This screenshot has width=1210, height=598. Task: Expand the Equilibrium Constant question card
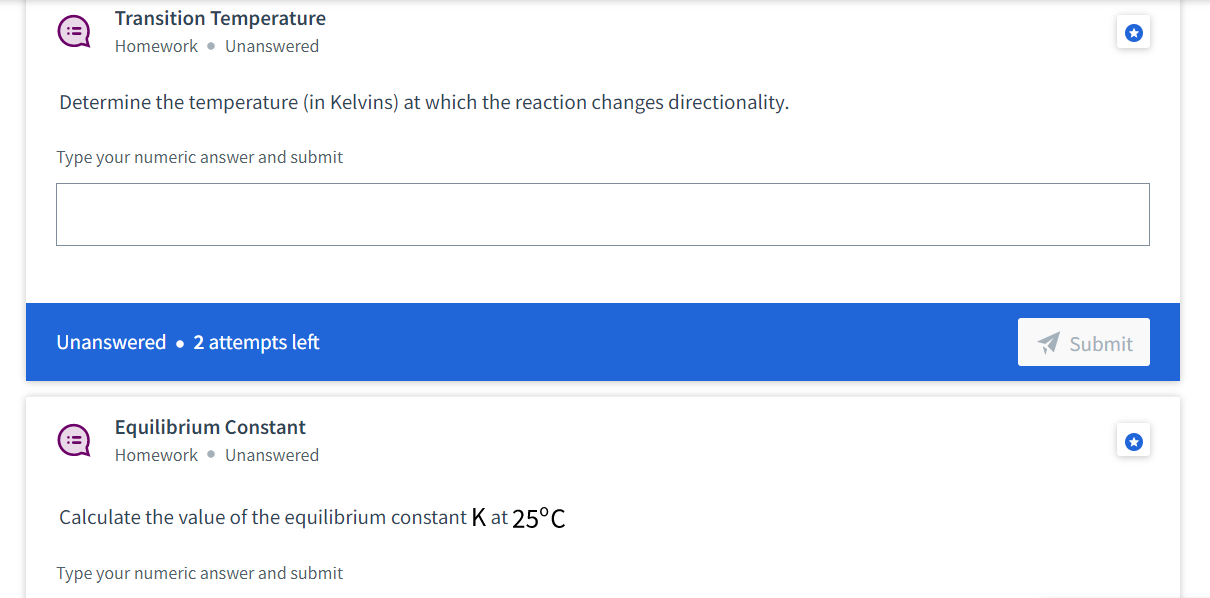coord(210,427)
